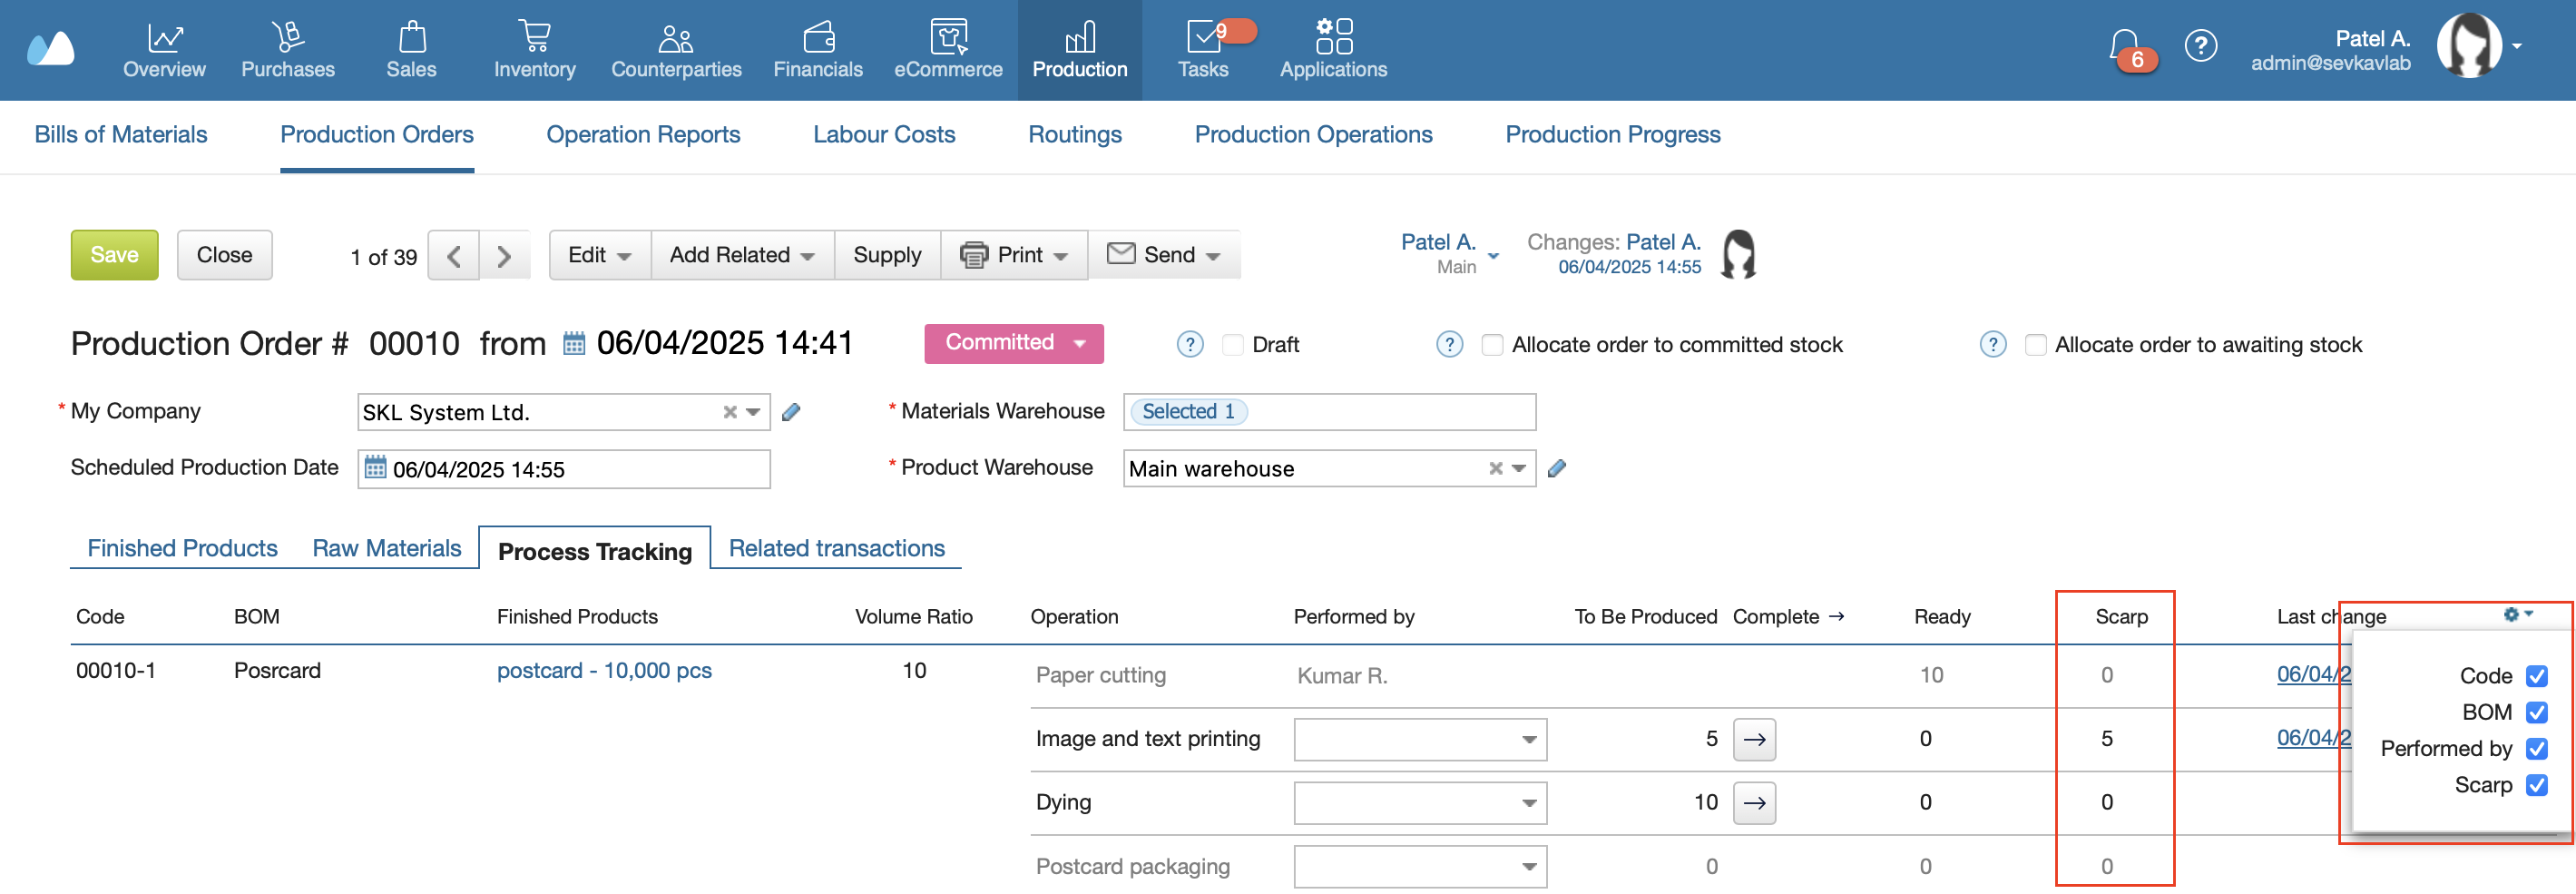
Task: Click the cloud logo home icon
Action: coord(51,48)
